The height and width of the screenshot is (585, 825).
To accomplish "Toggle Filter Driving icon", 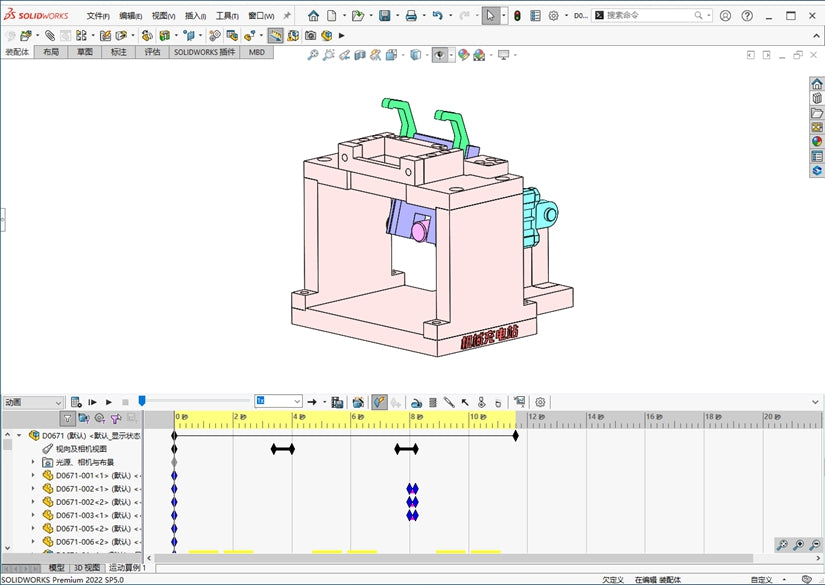I will [99, 418].
